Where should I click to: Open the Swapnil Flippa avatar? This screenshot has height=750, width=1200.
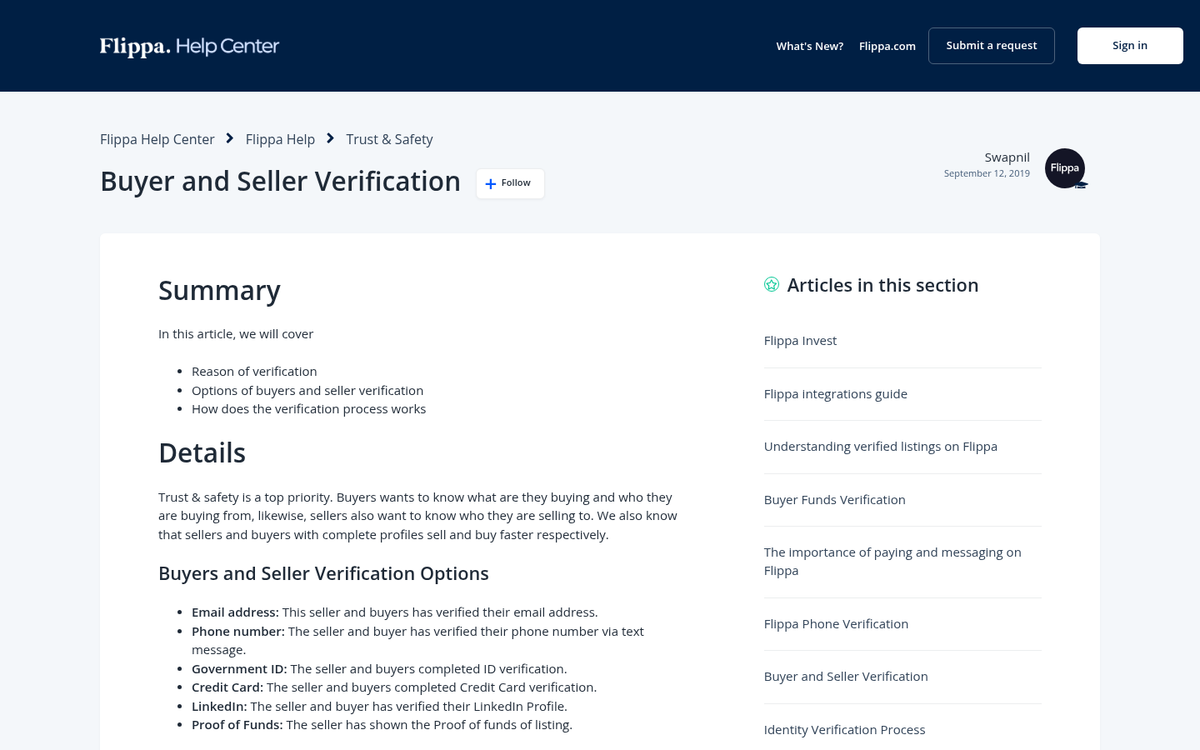pos(1064,168)
